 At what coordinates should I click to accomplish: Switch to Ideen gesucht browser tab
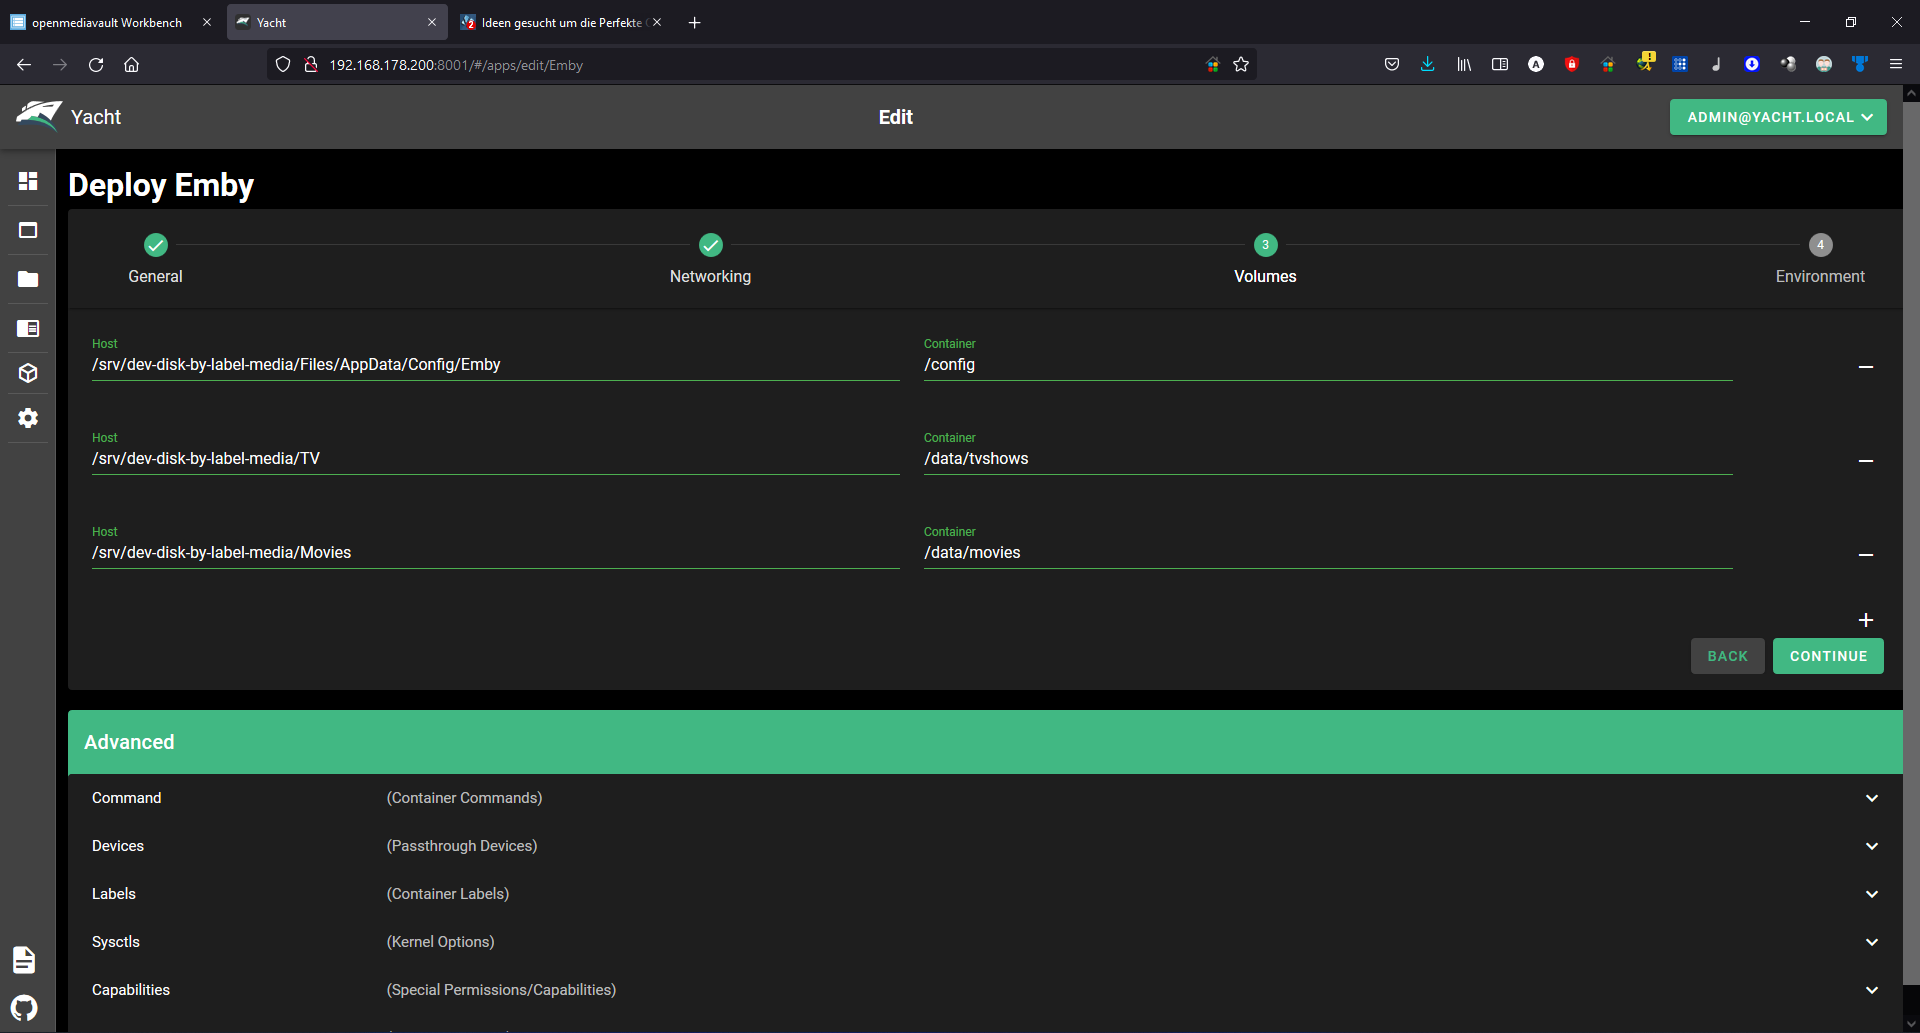click(x=560, y=22)
